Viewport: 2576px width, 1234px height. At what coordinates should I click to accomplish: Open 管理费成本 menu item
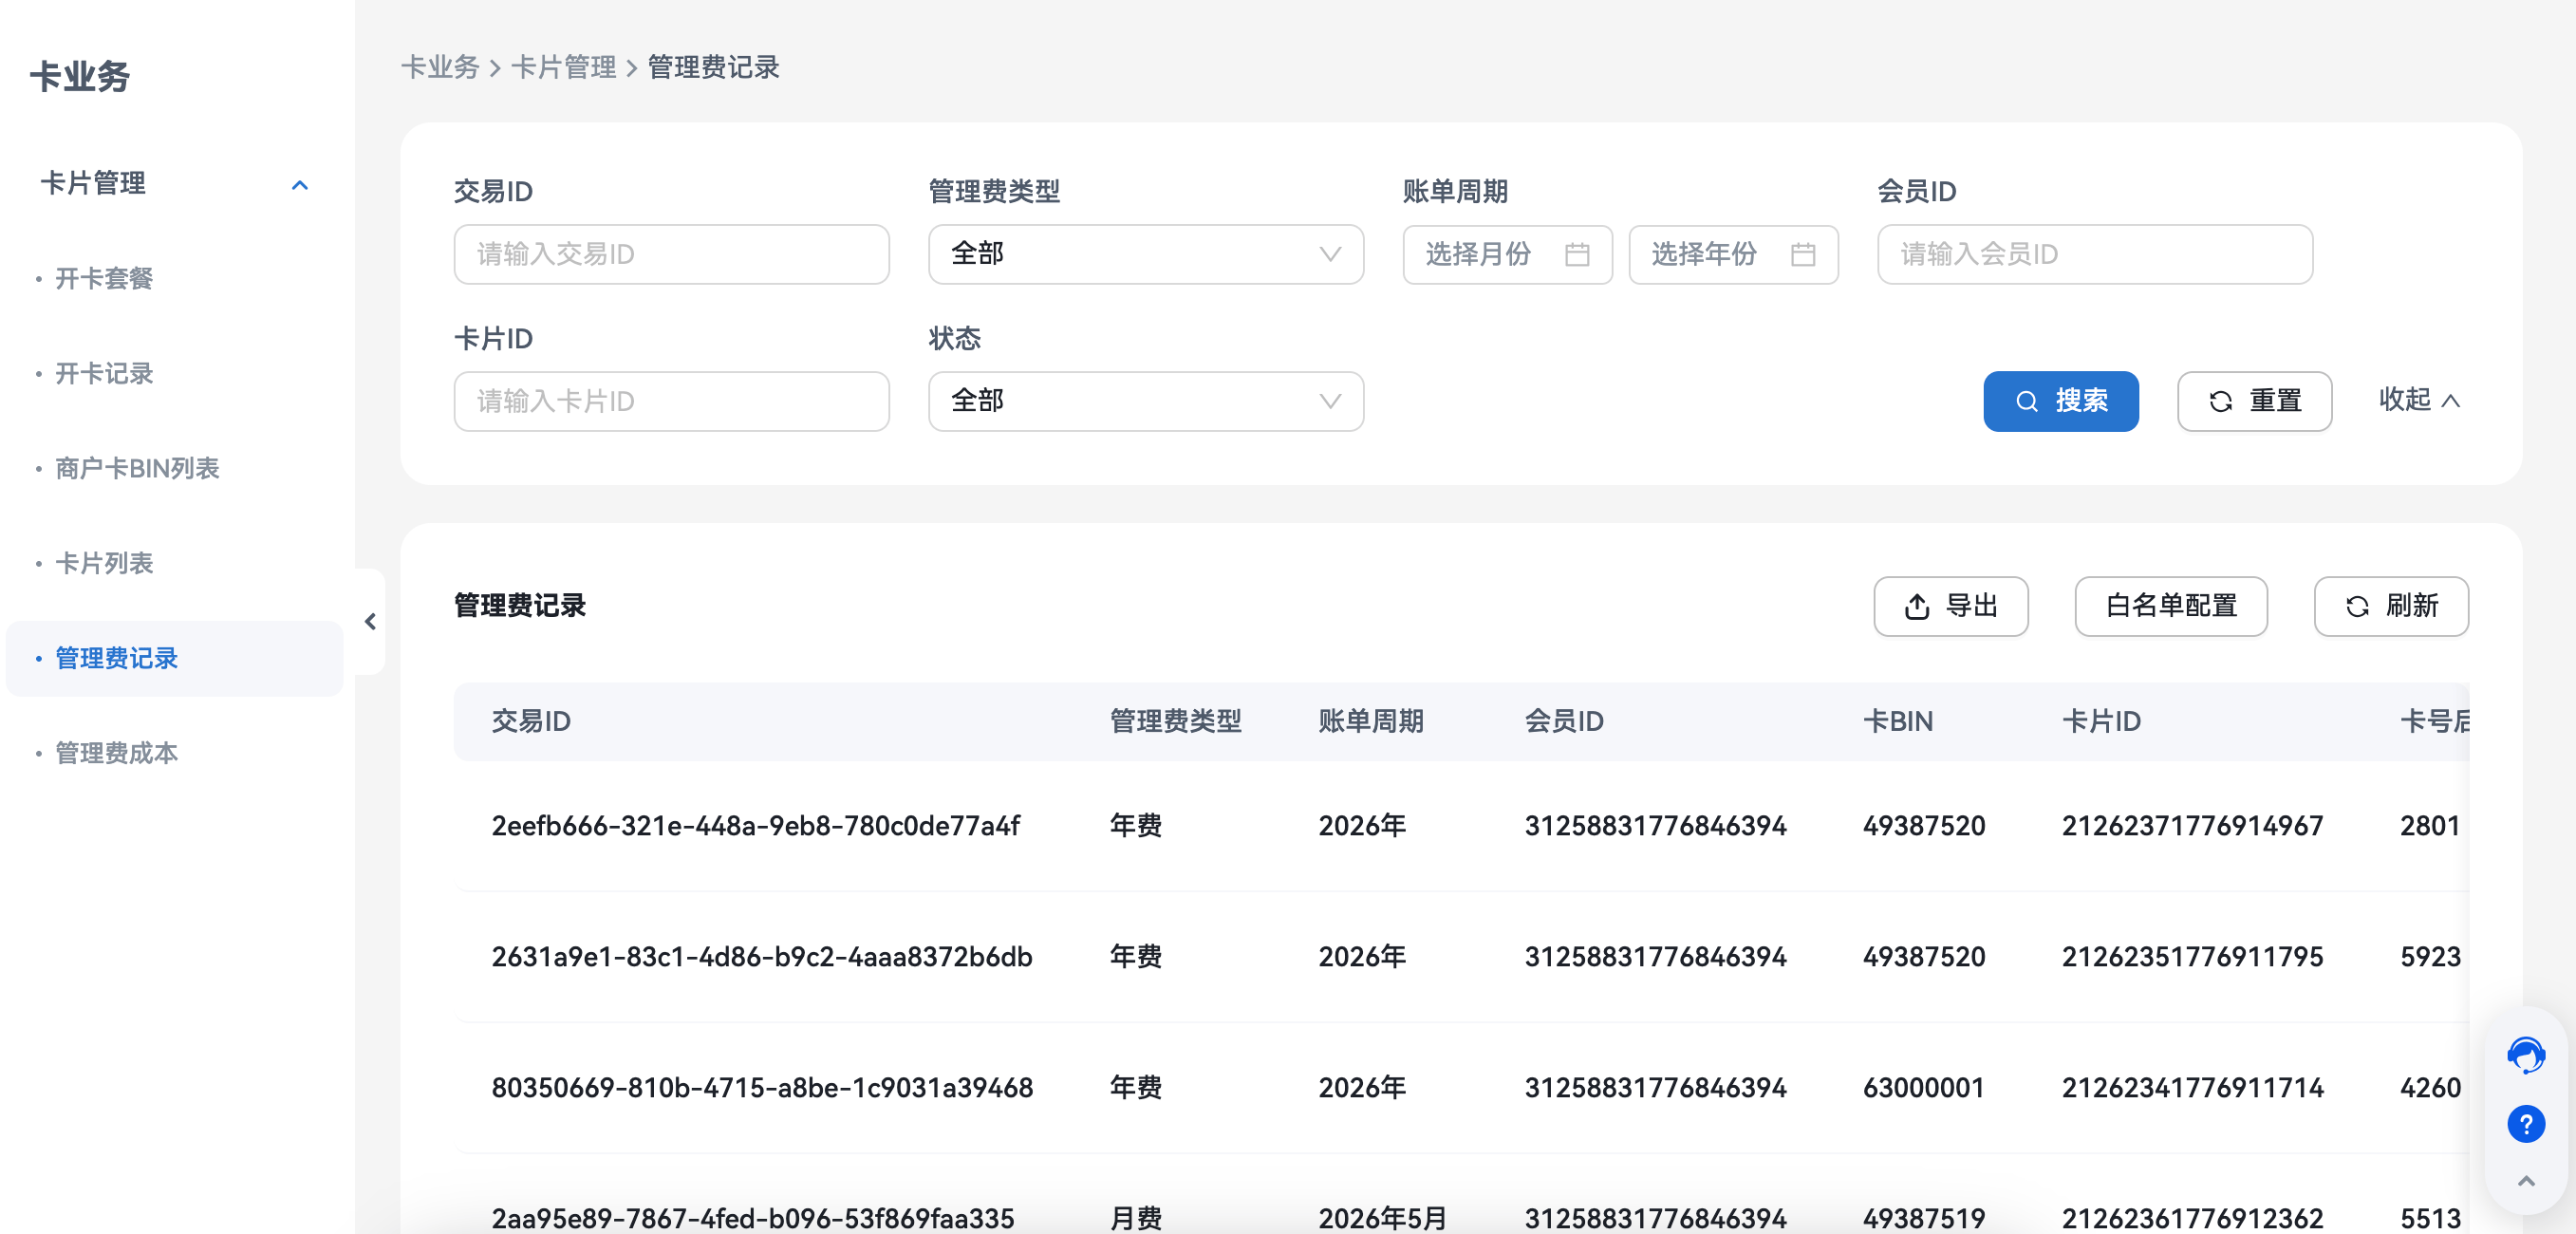(116, 753)
